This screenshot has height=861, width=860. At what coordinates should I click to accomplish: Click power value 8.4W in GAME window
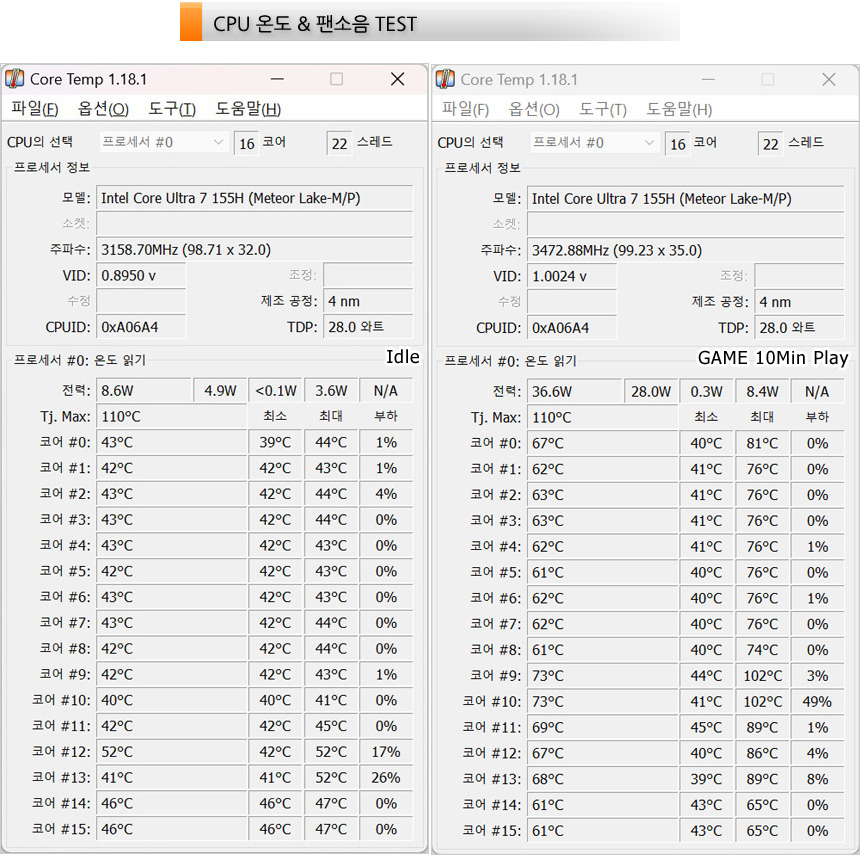click(762, 392)
